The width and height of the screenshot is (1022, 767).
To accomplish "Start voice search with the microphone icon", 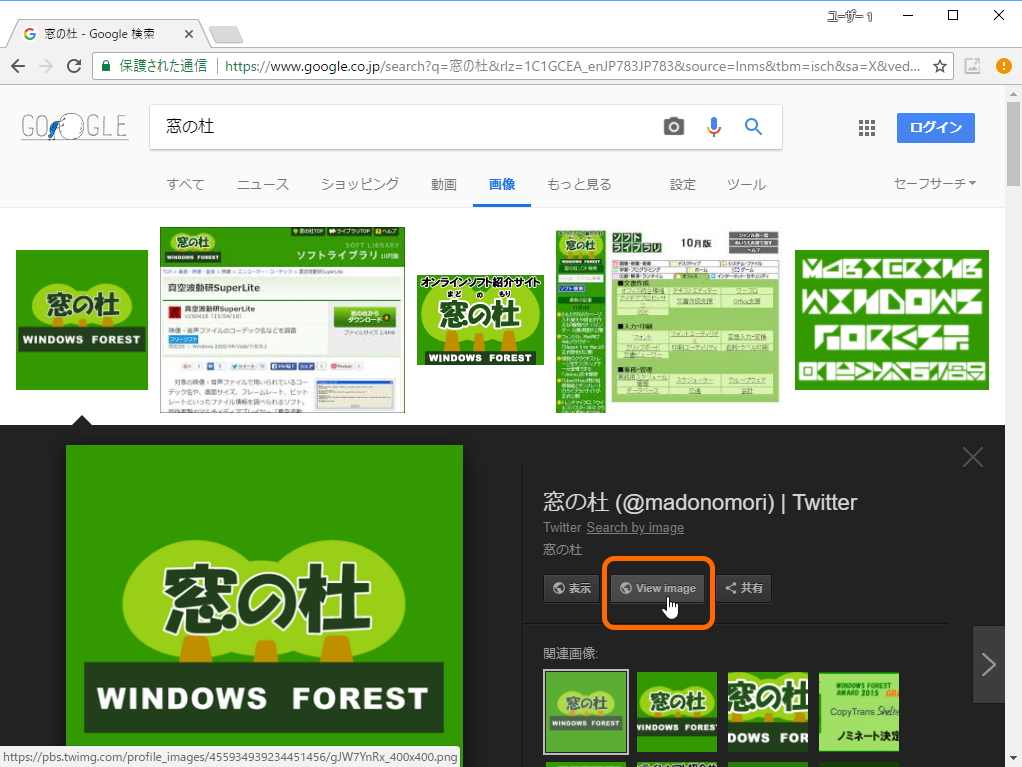I will [x=713, y=127].
